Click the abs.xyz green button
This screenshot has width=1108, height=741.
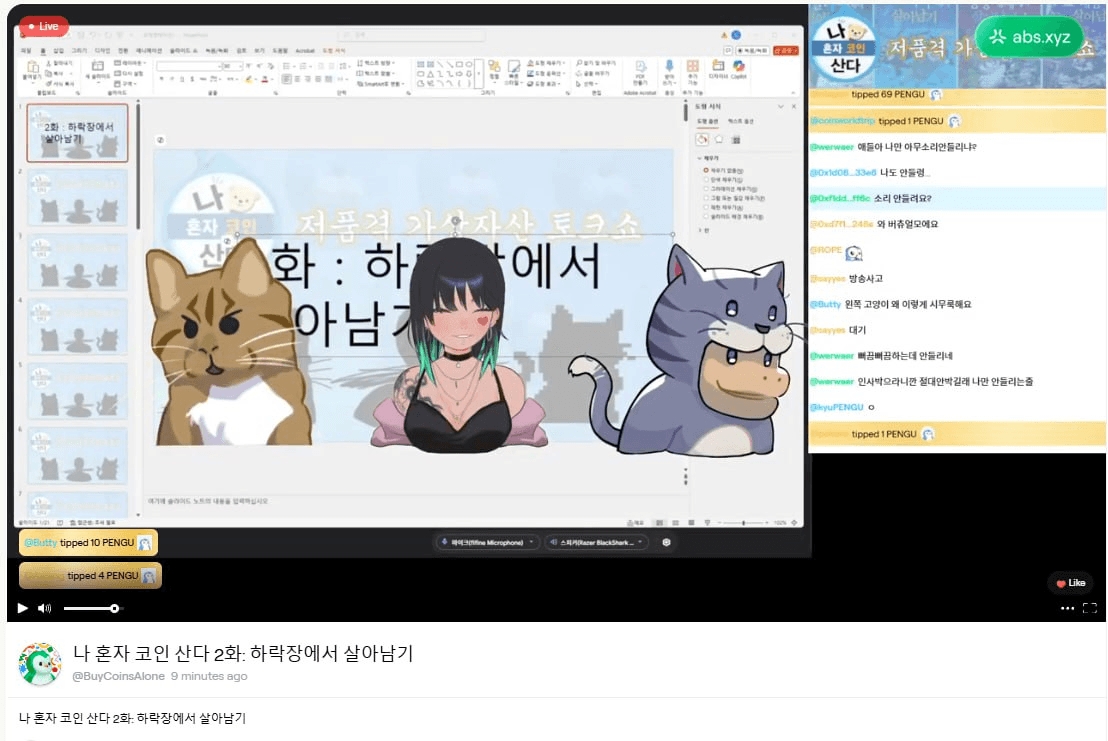coord(1030,37)
